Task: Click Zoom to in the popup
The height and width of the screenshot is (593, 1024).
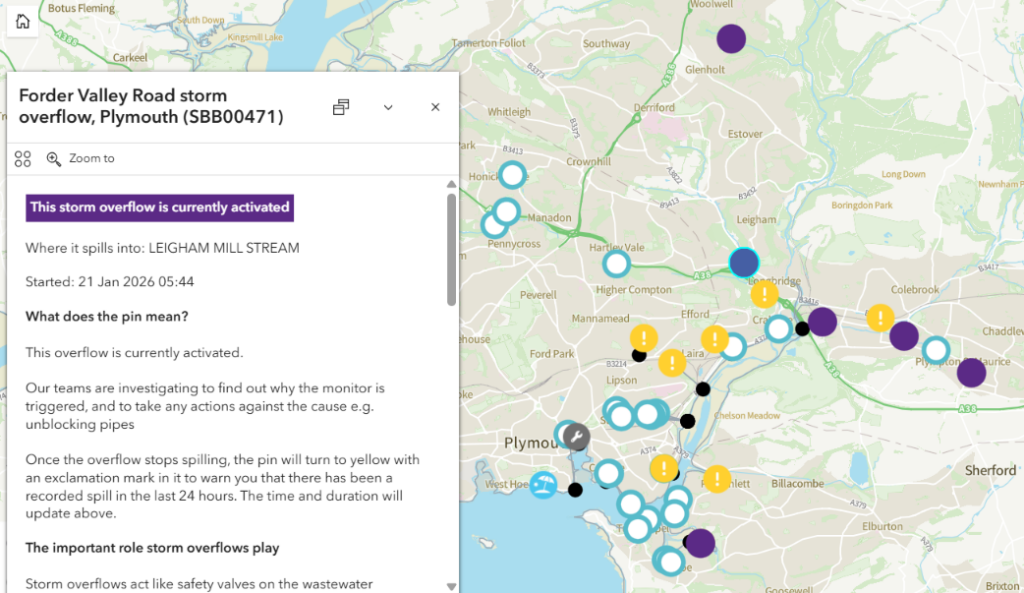Action: coord(81,159)
